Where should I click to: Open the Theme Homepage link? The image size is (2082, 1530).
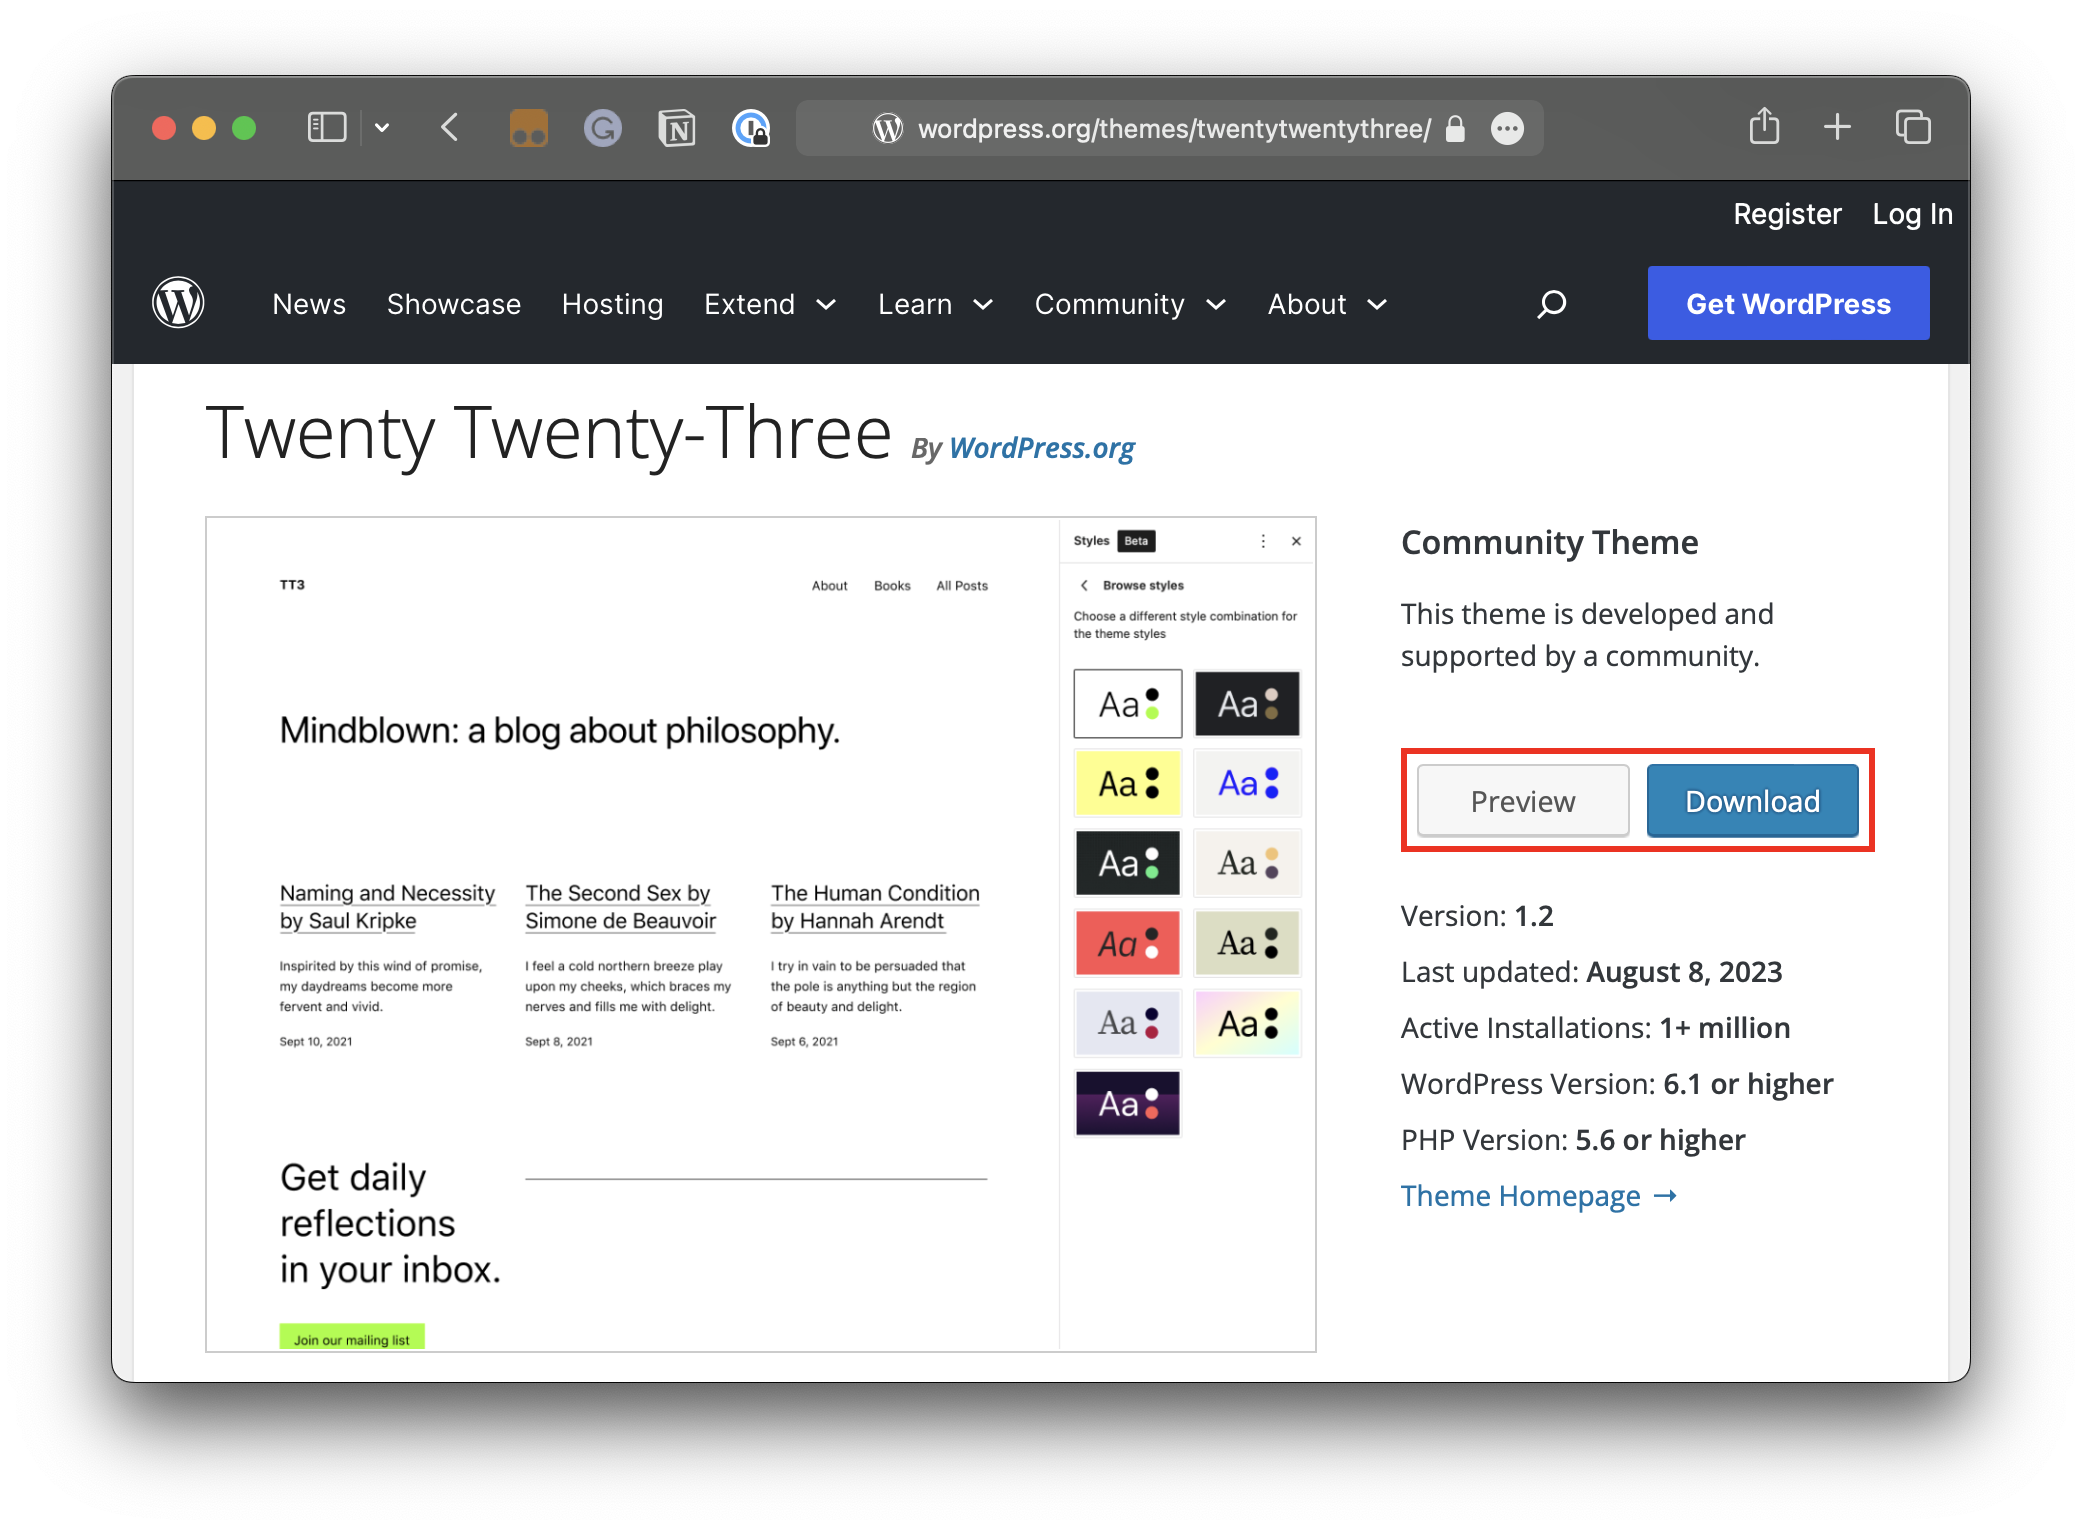(1519, 1195)
